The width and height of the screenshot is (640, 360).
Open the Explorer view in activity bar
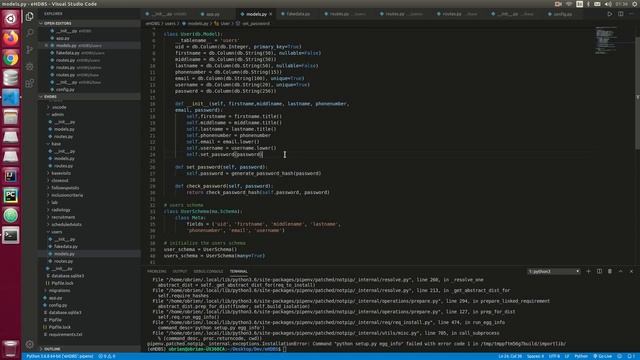[x=29, y=16]
